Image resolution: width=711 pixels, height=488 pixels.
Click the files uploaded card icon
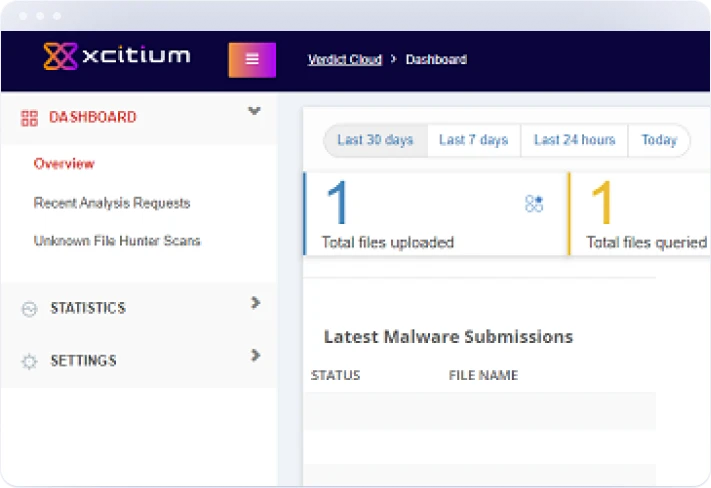[x=534, y=204]
